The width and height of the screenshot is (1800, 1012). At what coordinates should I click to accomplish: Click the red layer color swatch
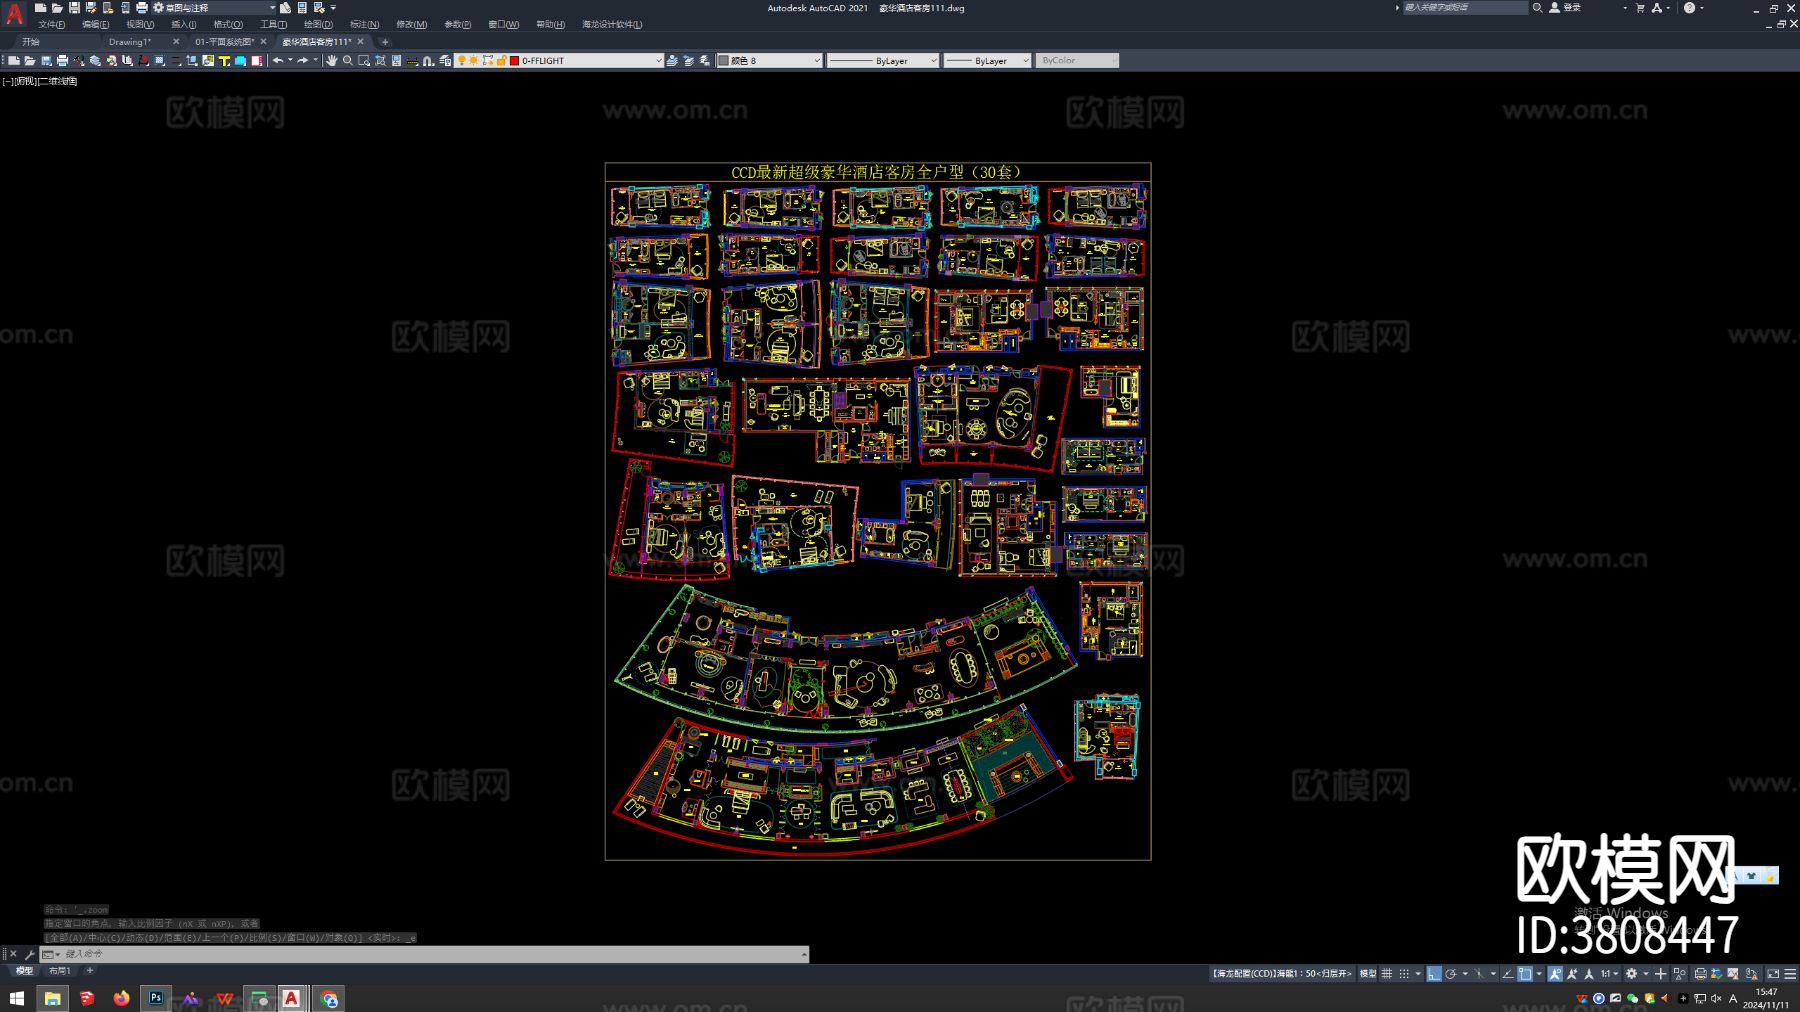pyautogui.click(x=514, y=61)
